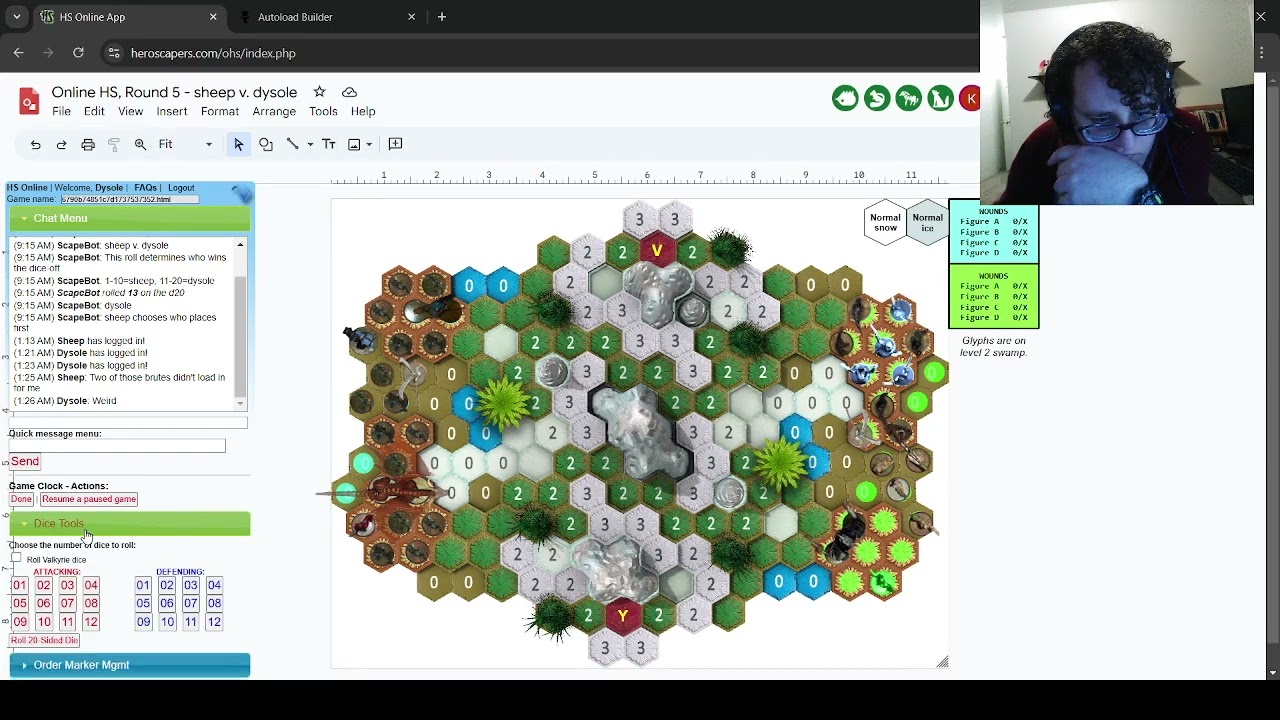Select the Text box tool
This screenshot has height=720, width=1280.
click(328, 144)
